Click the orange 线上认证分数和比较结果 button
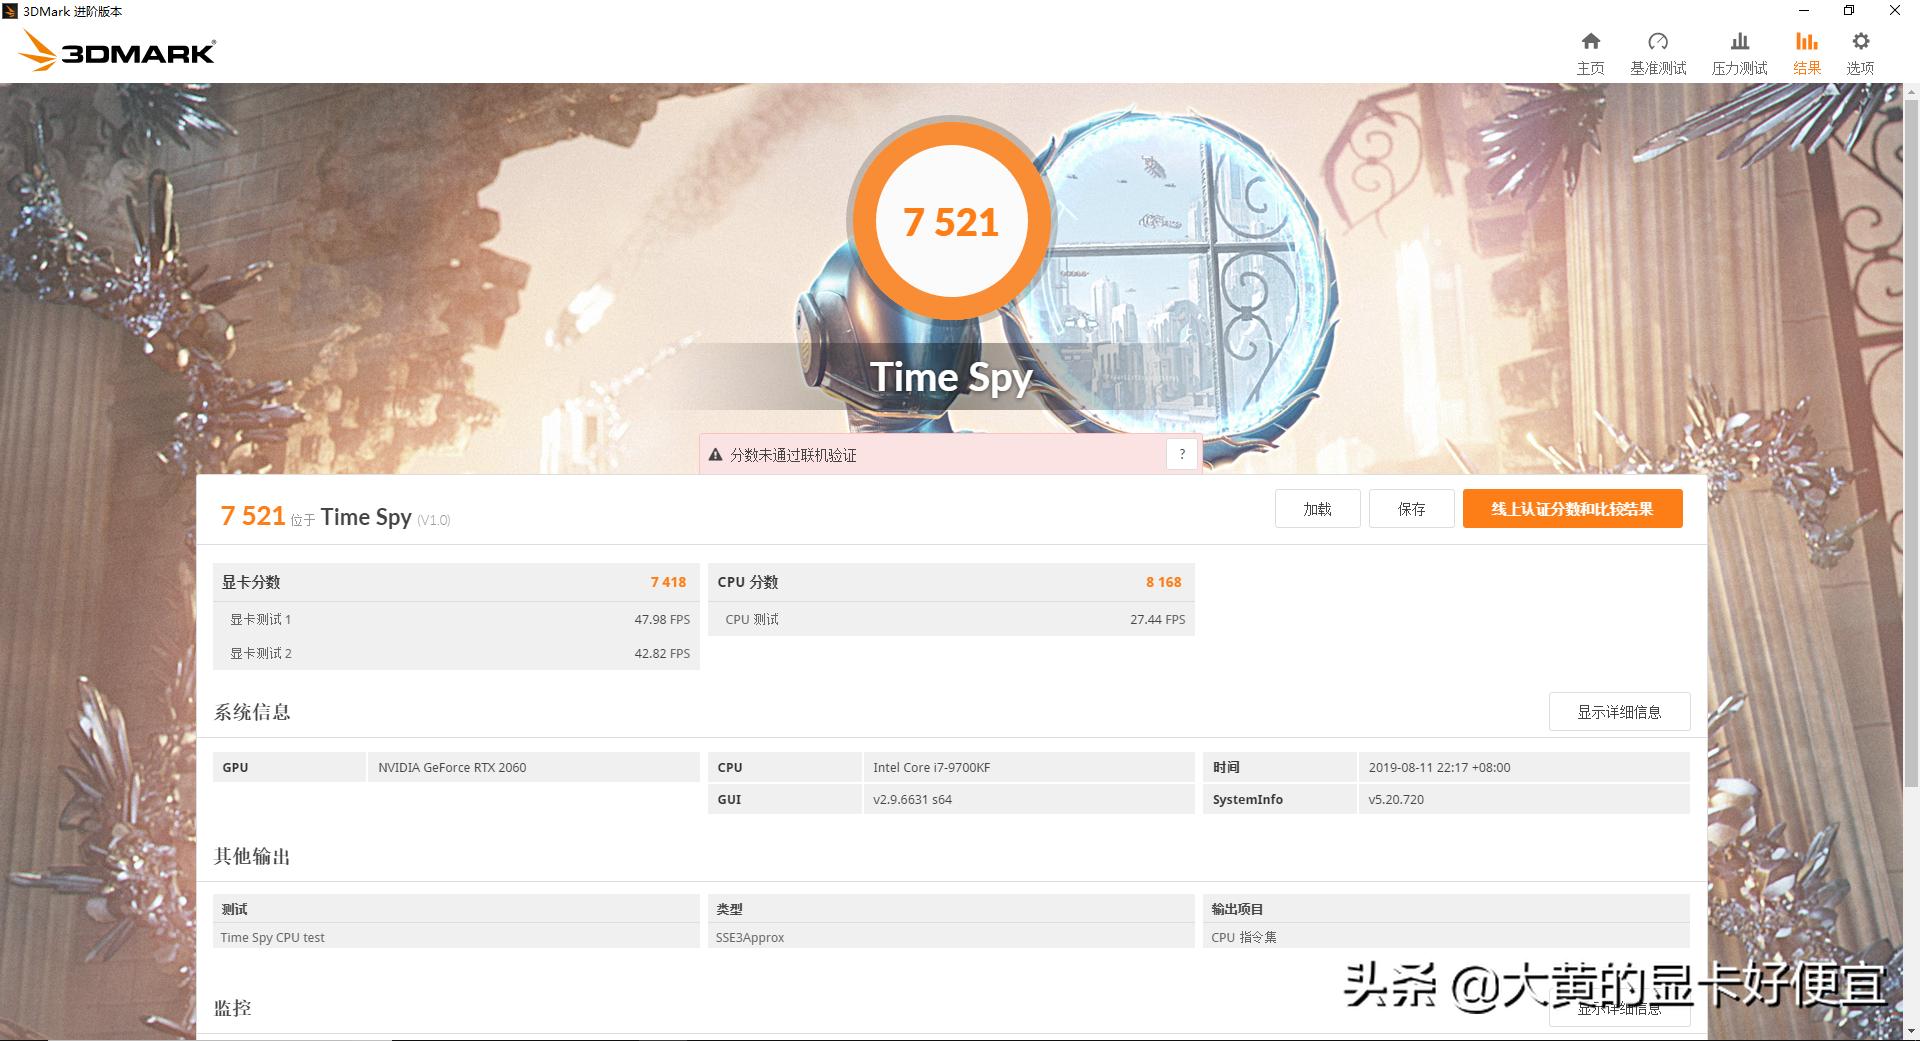Viewport: 1920px width, 1041px height. (1572, 508)
